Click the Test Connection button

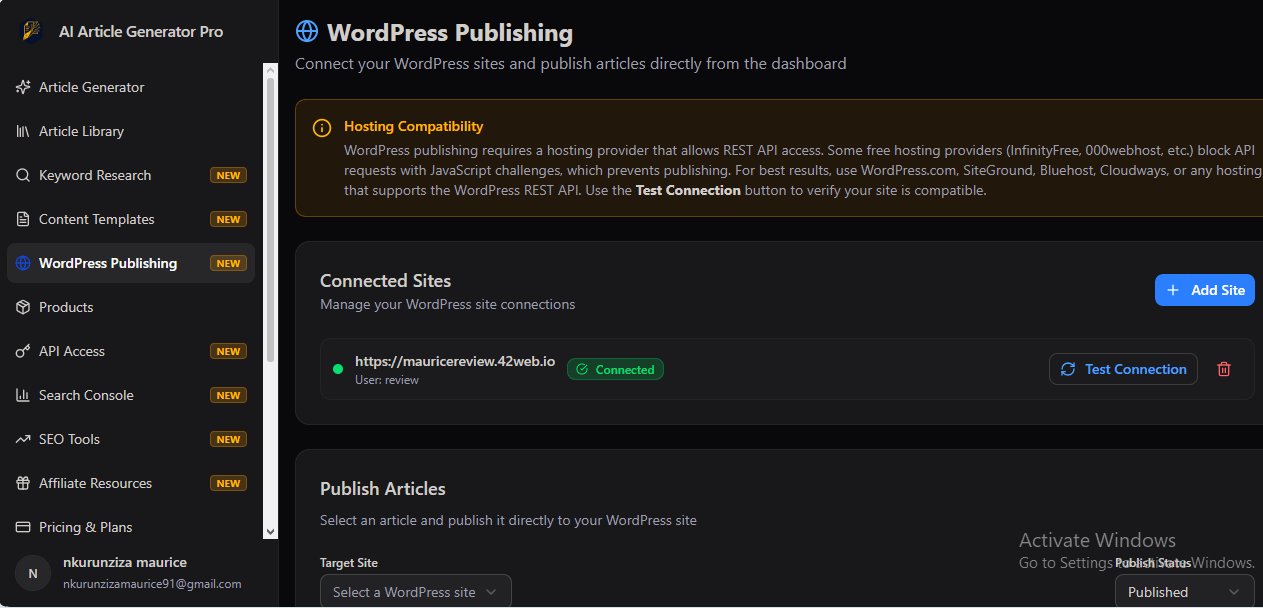(x=1123, y=369)
